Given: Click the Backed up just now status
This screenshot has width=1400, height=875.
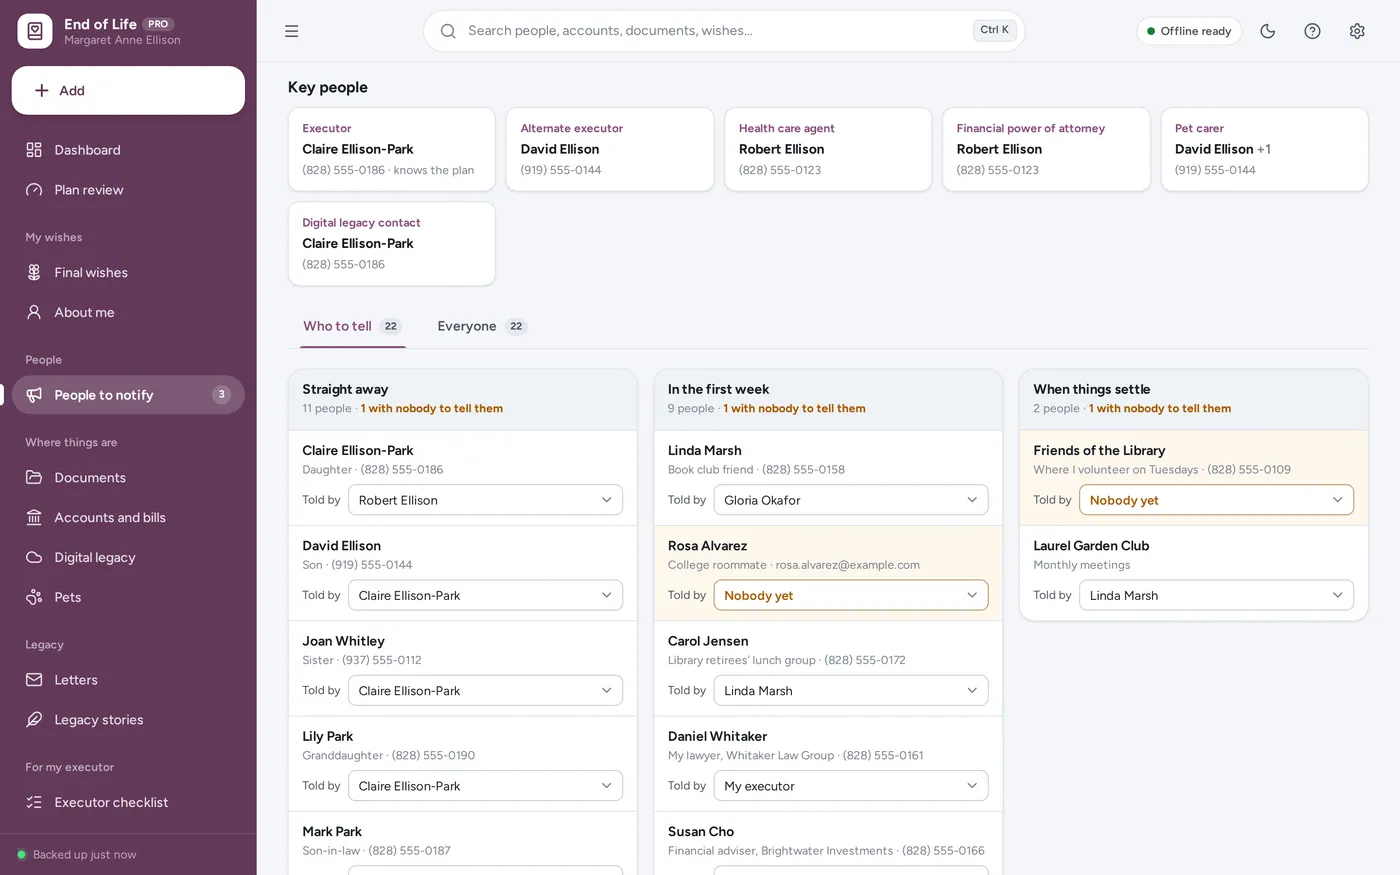Looking at the screenshot, I should 77,855.
